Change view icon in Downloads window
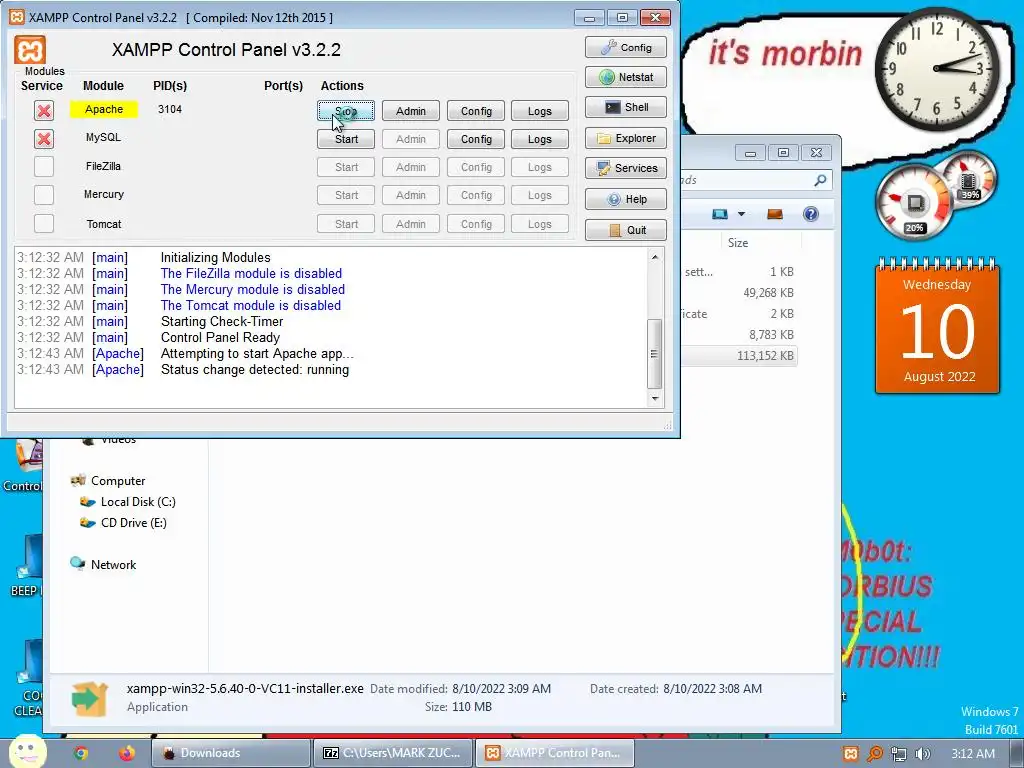The image size is (1024, 768). tap(720, 214)
